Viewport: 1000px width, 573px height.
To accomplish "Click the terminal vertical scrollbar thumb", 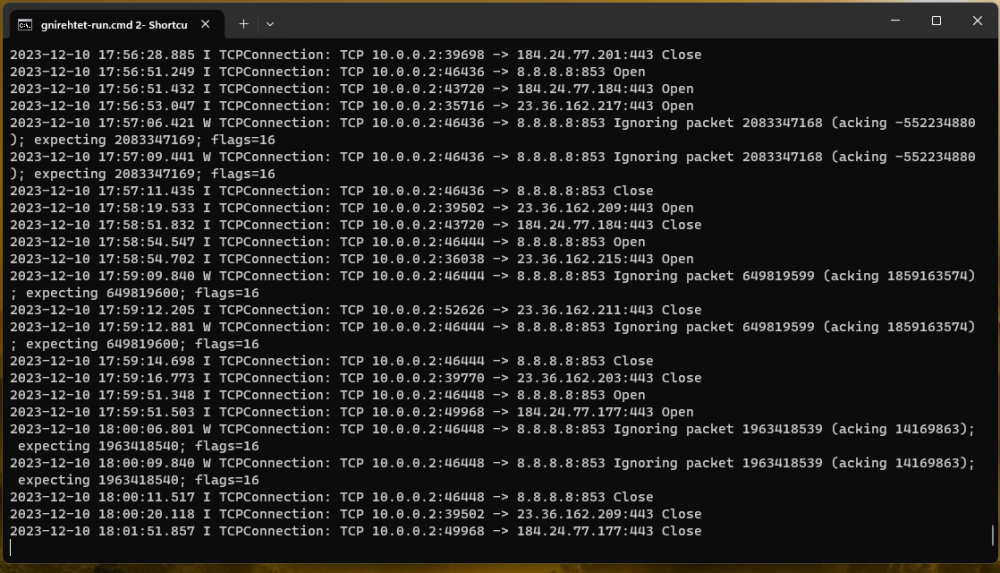I will click(993, 535).
